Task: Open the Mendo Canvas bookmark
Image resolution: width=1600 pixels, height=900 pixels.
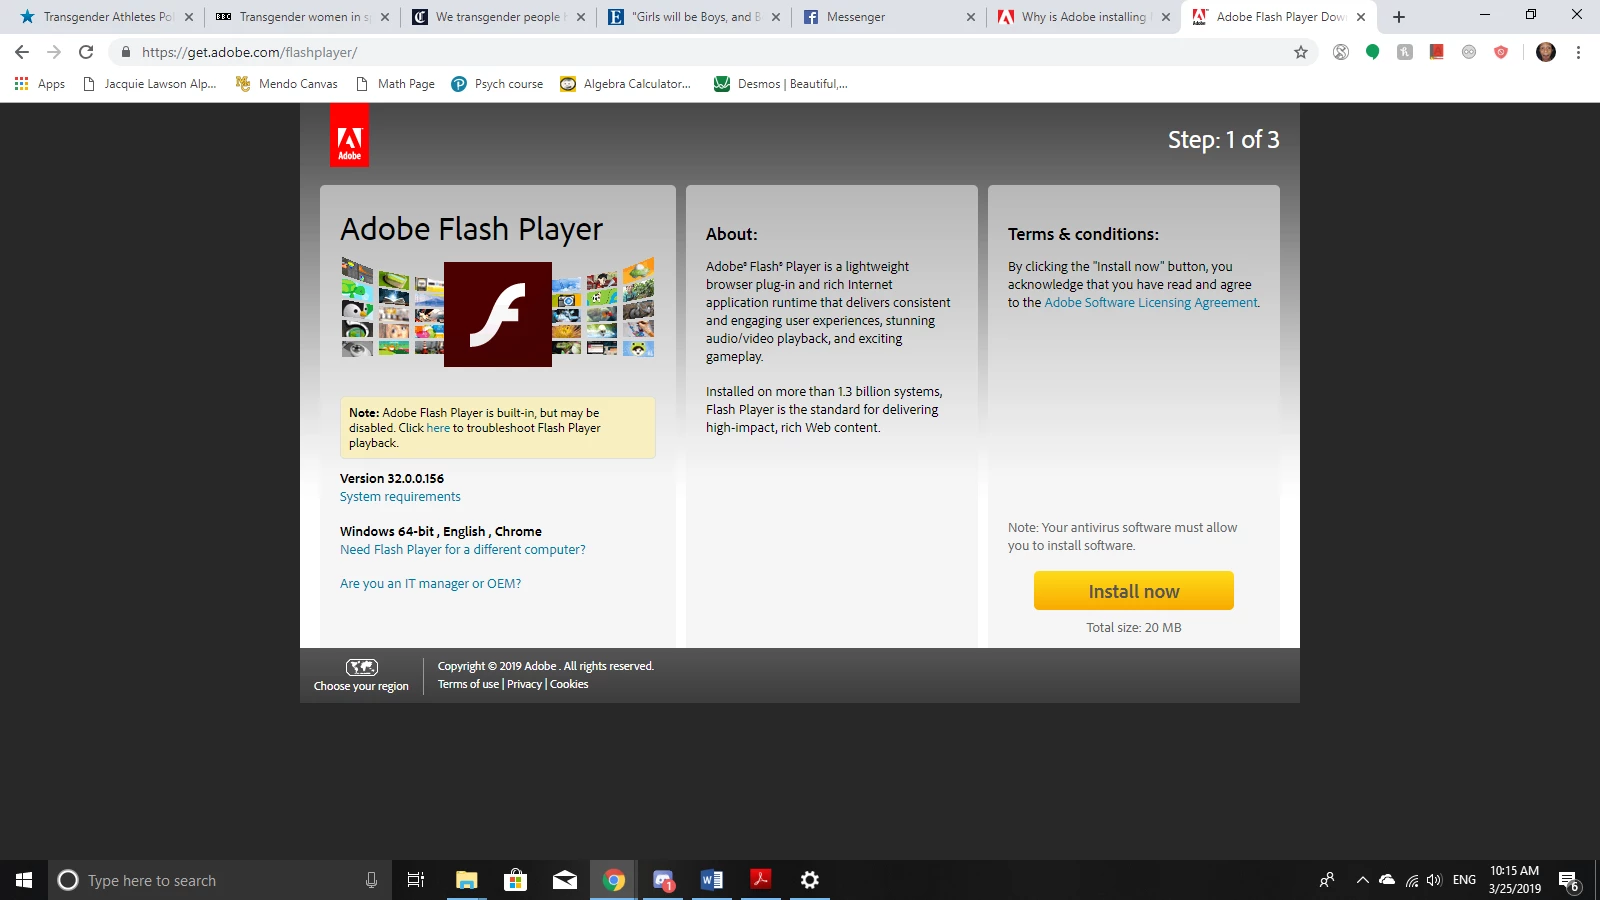Action: pyautogui.click(x=286, y=84)
